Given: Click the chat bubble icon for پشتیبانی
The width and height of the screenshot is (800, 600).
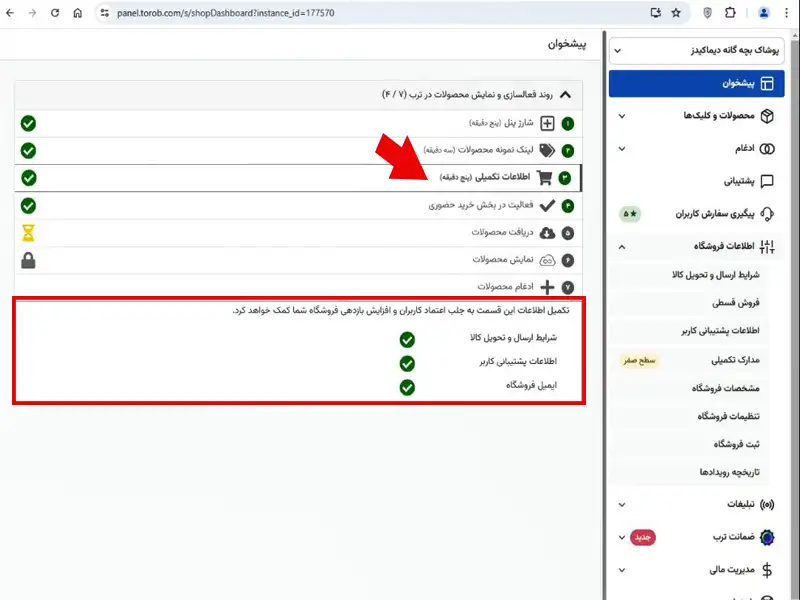Looking at the screenshot, I should coord(767,181).
